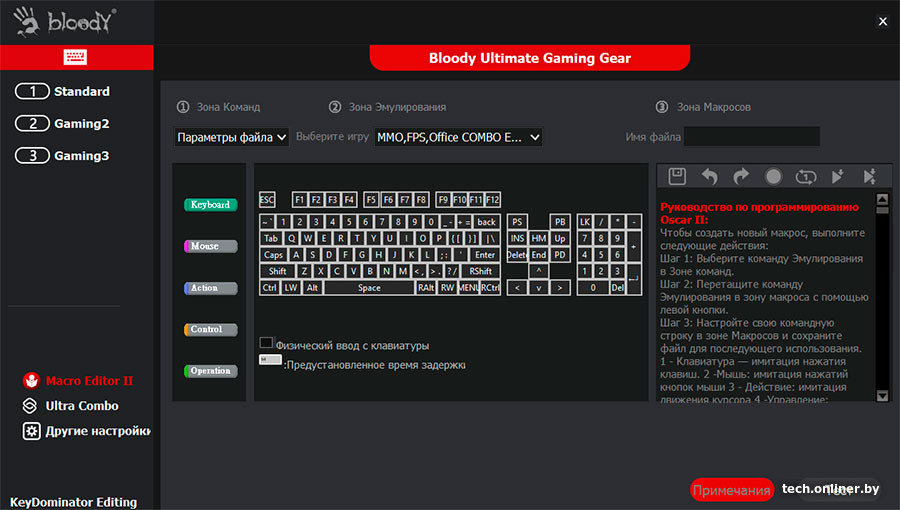Click the ESC key on virtual keyboard

pyautogui.click(x=267, y=200)
